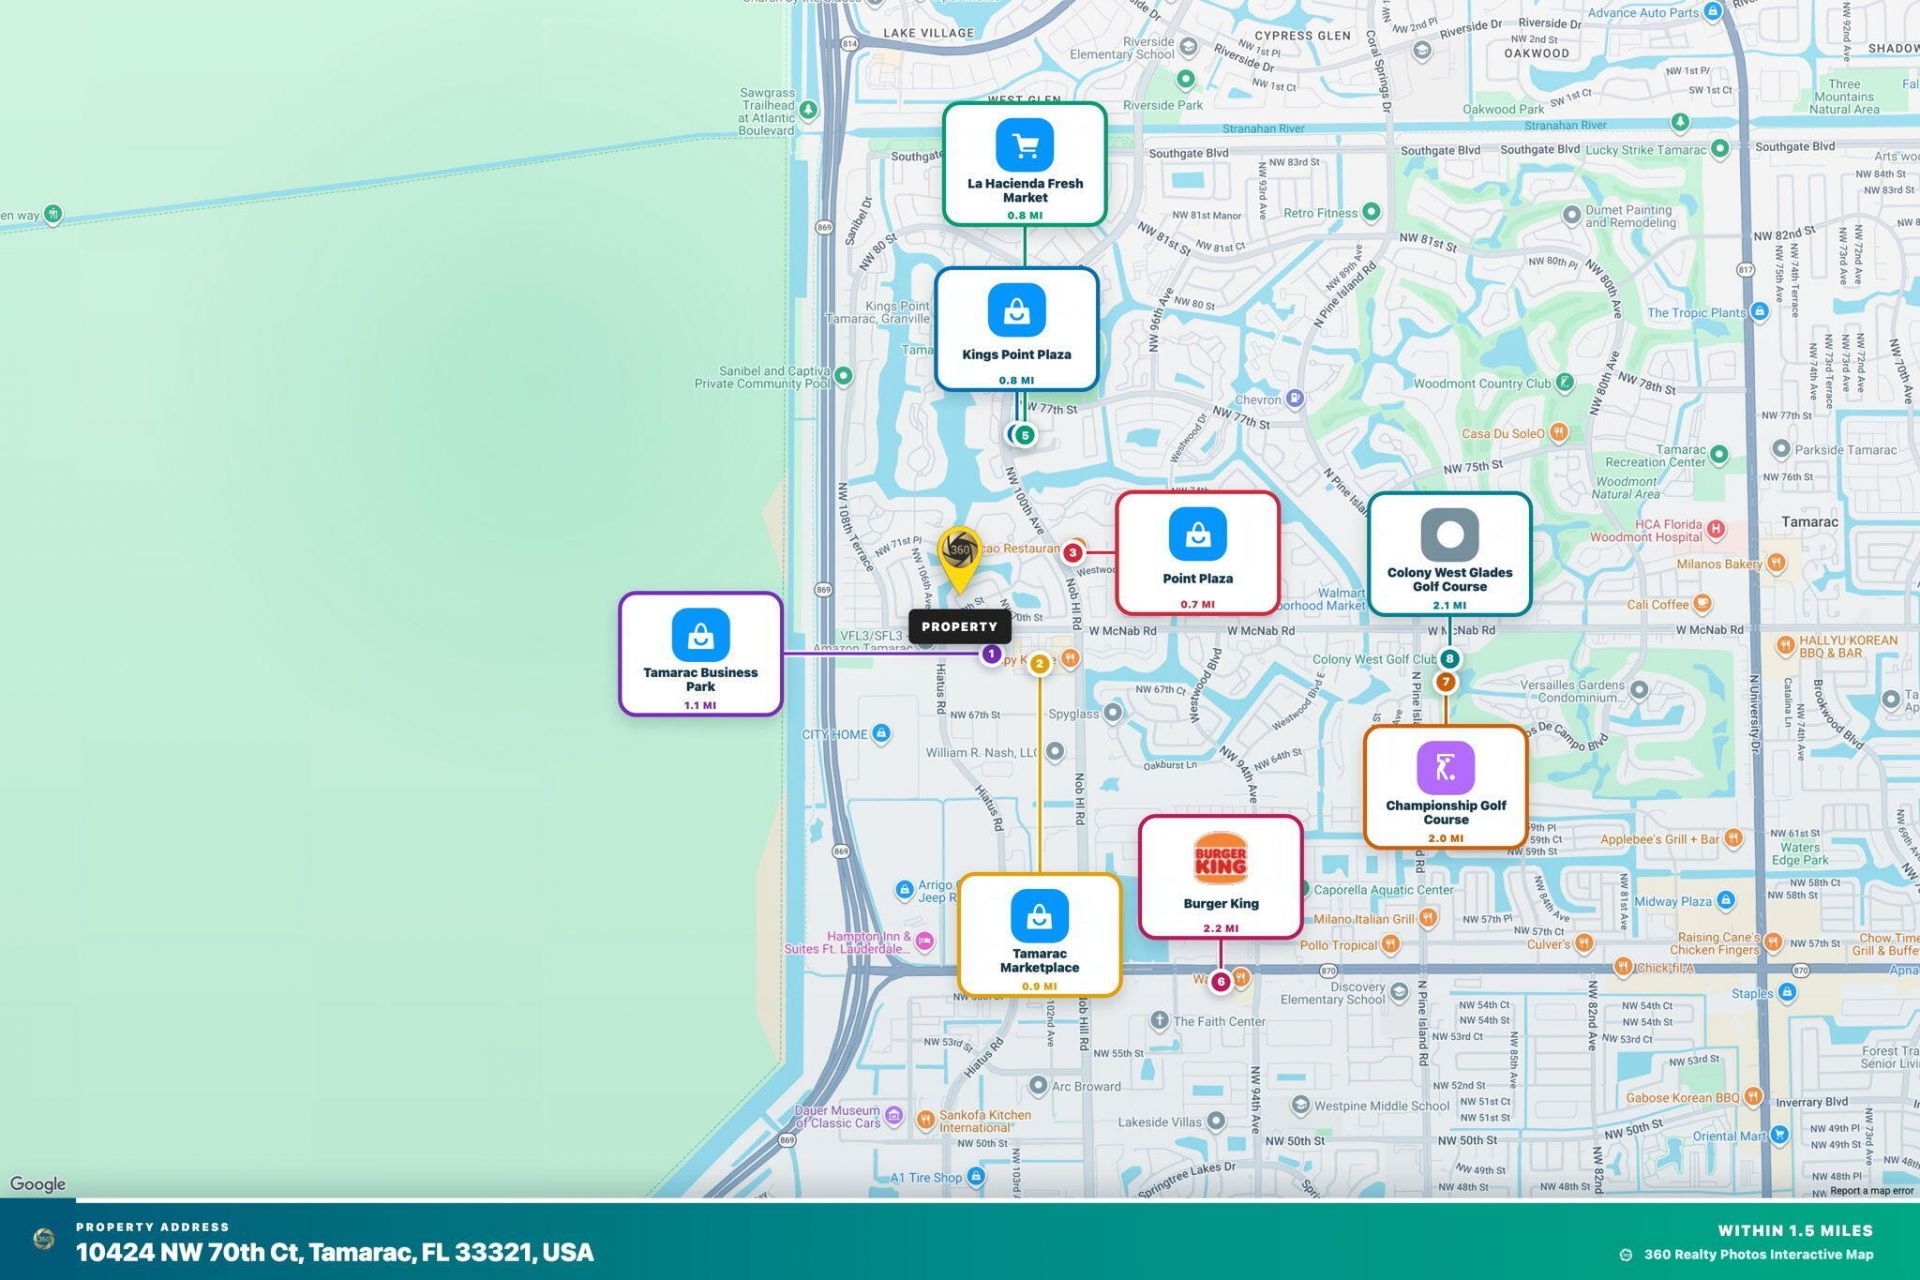Viewport: 1920px width, 1280px height.
Task: Select red map marker number 3
Action: click(1073, 552)
